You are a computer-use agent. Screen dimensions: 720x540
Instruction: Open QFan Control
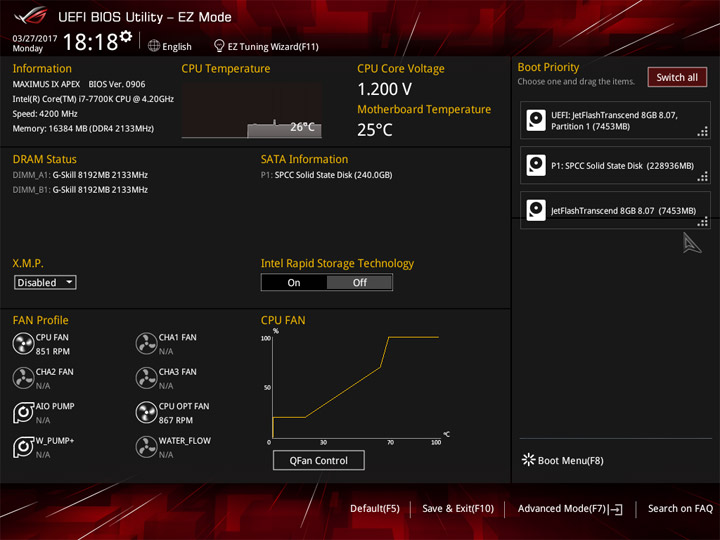click(319, 460)
